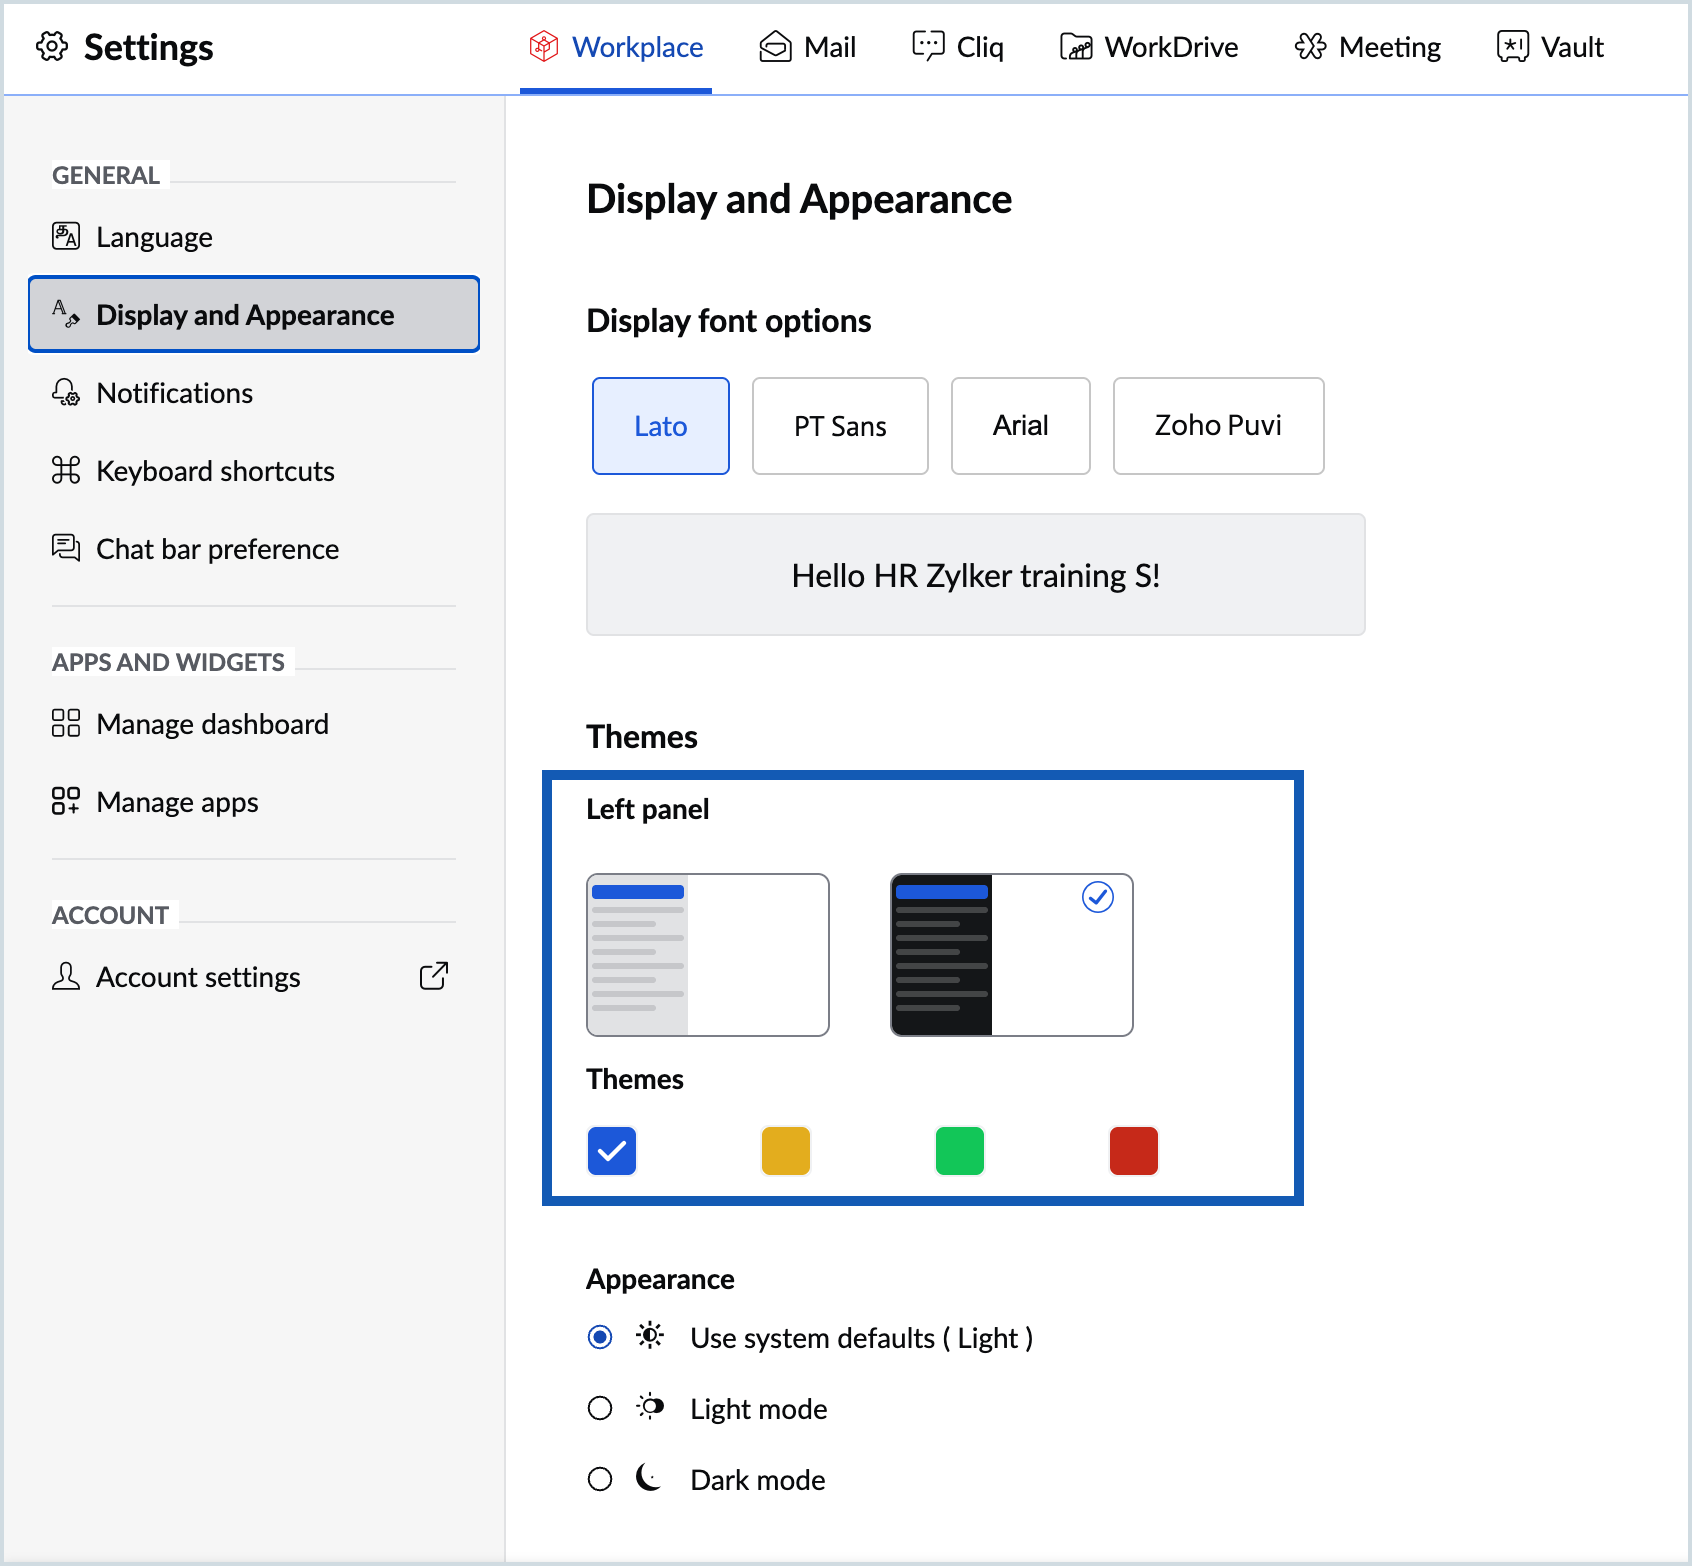Click the external link icon beside Account settings
The image size is (1692, 1566).
pos(434,976)
